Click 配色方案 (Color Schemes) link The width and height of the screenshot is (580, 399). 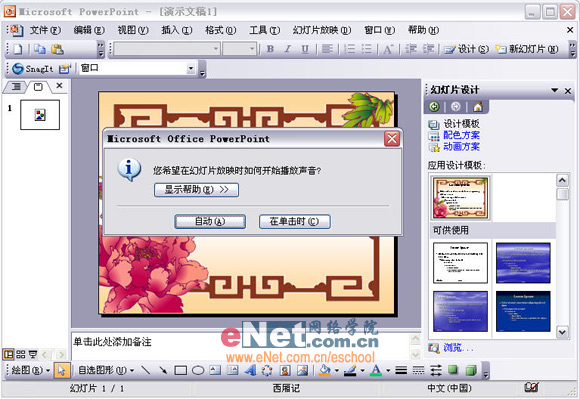point(461,135)
